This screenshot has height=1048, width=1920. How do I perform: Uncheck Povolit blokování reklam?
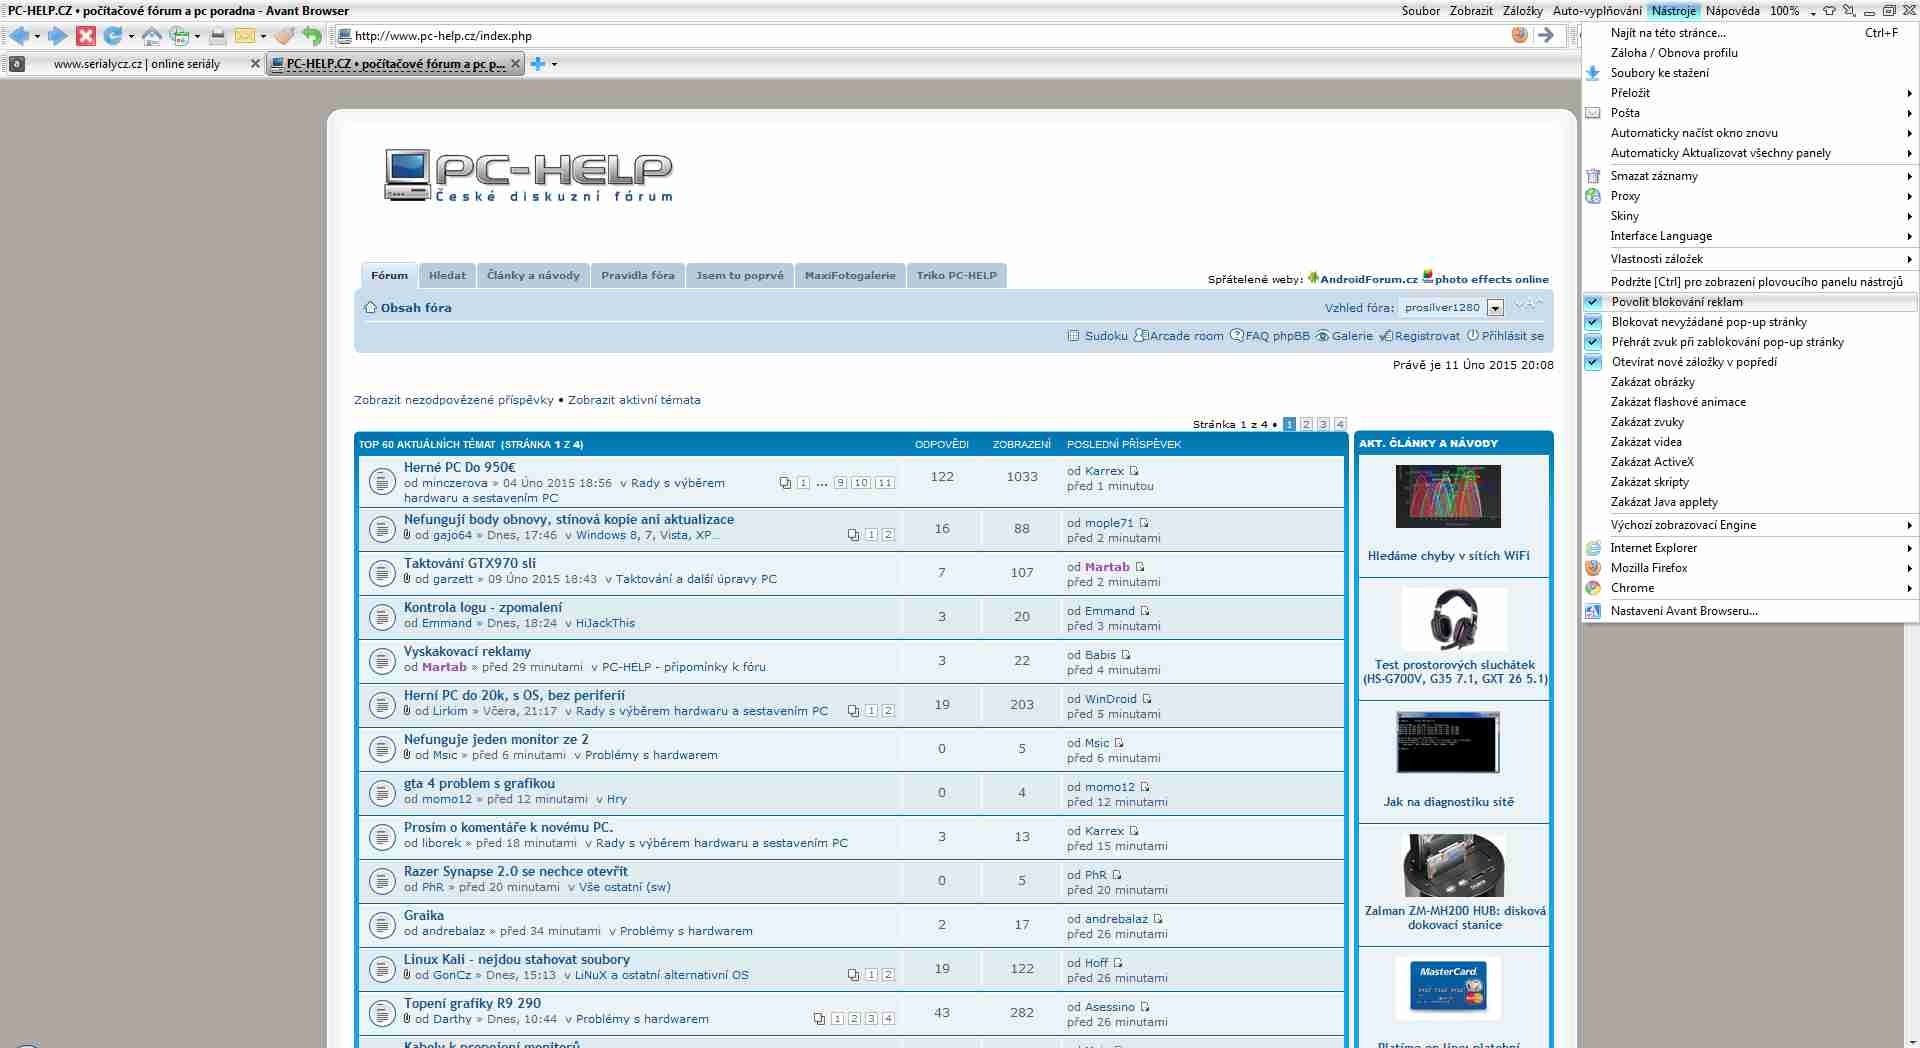tap(1676, 302)
